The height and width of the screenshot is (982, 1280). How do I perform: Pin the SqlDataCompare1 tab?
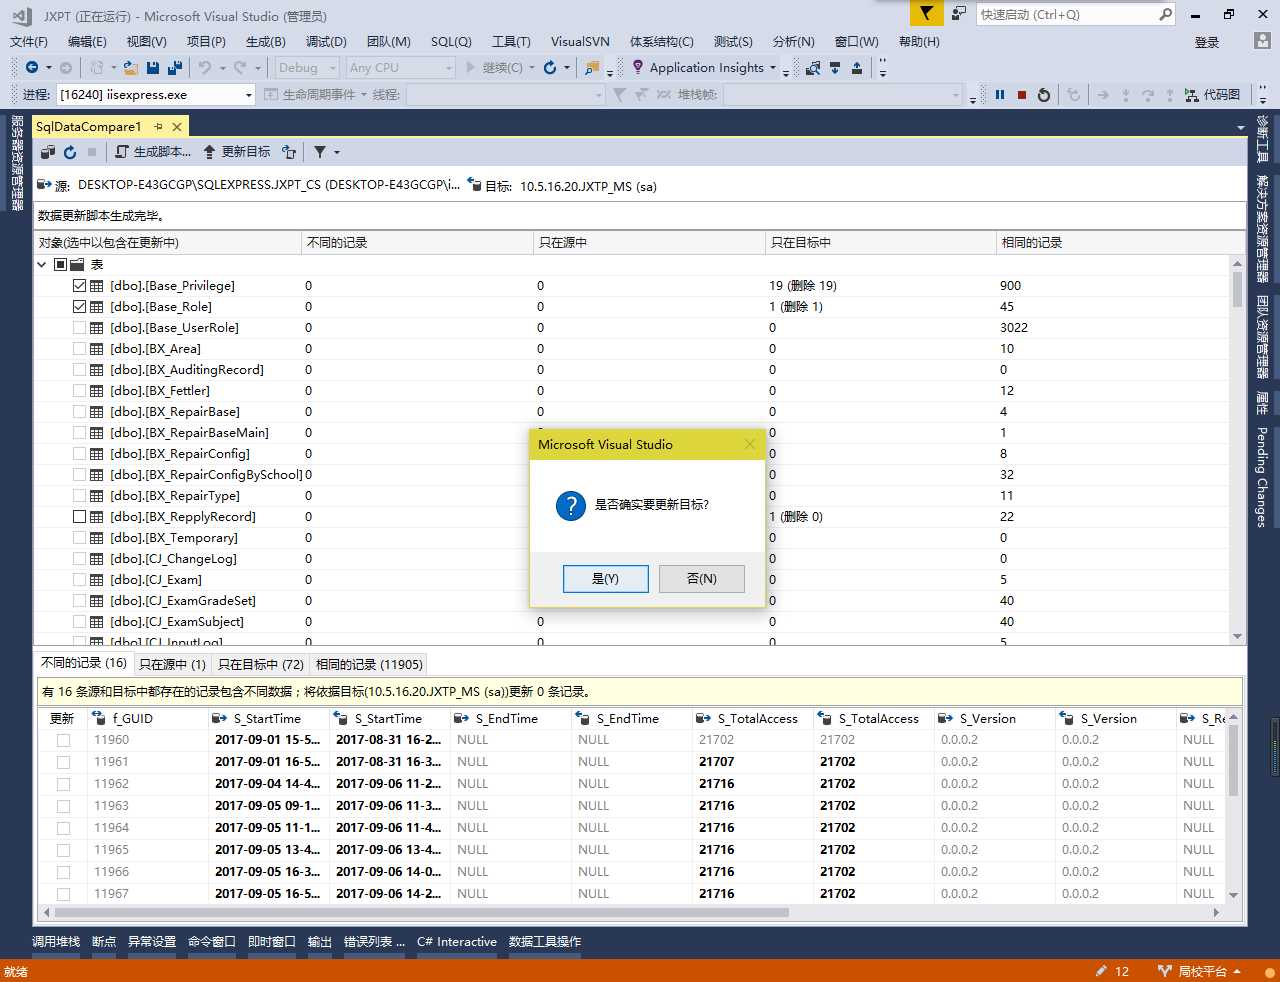[158, 127]
